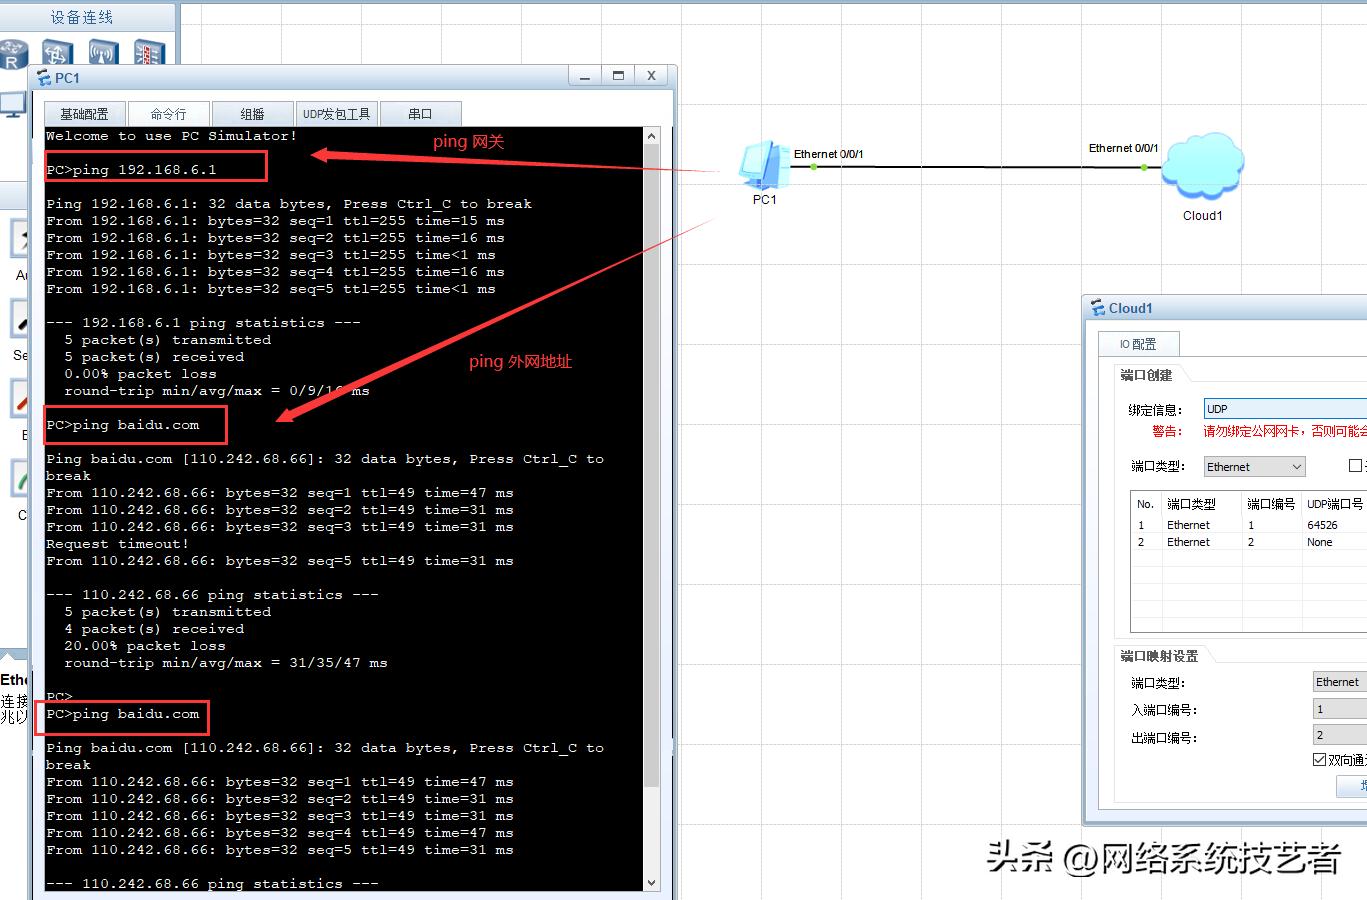Image resolution: width=1367 pixels, height=900 pixels.
Task: Switch to the 基础配置 tab
Action: pyautogui.click(x=84, y=114)
